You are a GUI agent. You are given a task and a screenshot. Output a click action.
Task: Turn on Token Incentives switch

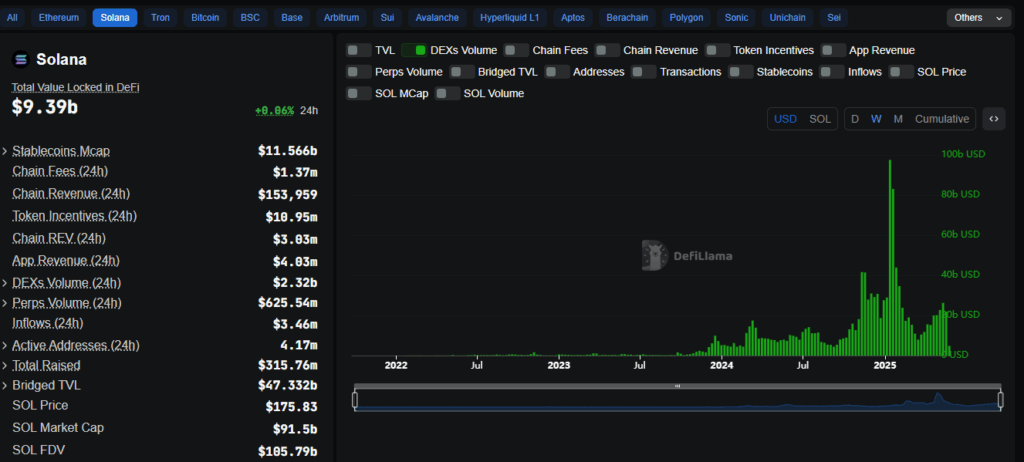click(717, 50)
